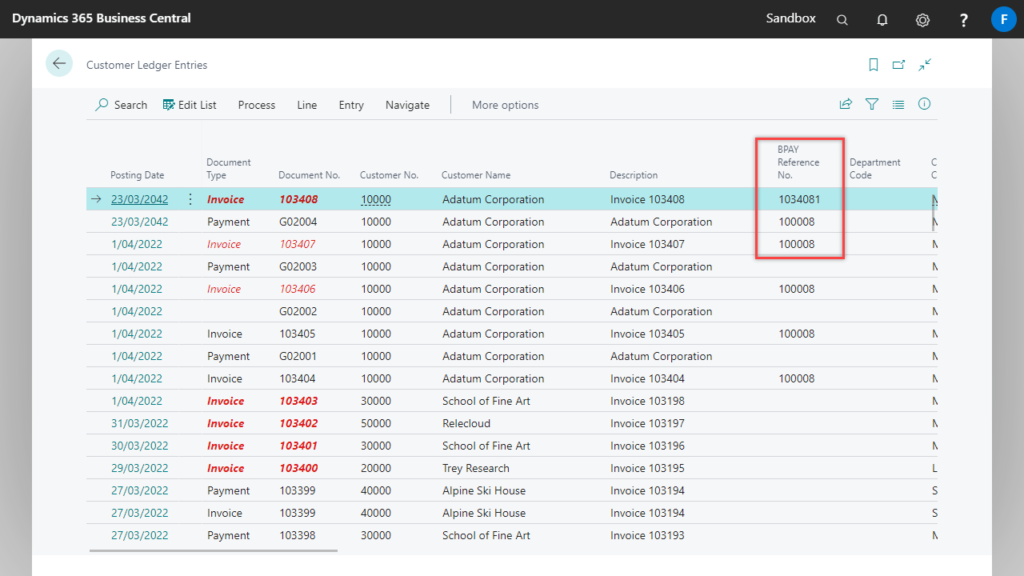The image size is (1024, 576).
Task: Switch list layout using the list view icon
Action: [x=896, y=103]
